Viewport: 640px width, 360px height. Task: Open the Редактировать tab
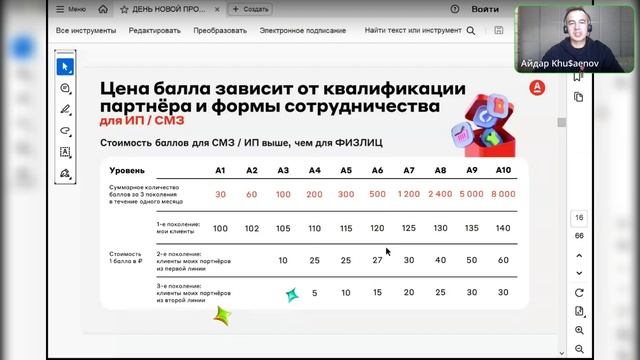click(154, 31)
